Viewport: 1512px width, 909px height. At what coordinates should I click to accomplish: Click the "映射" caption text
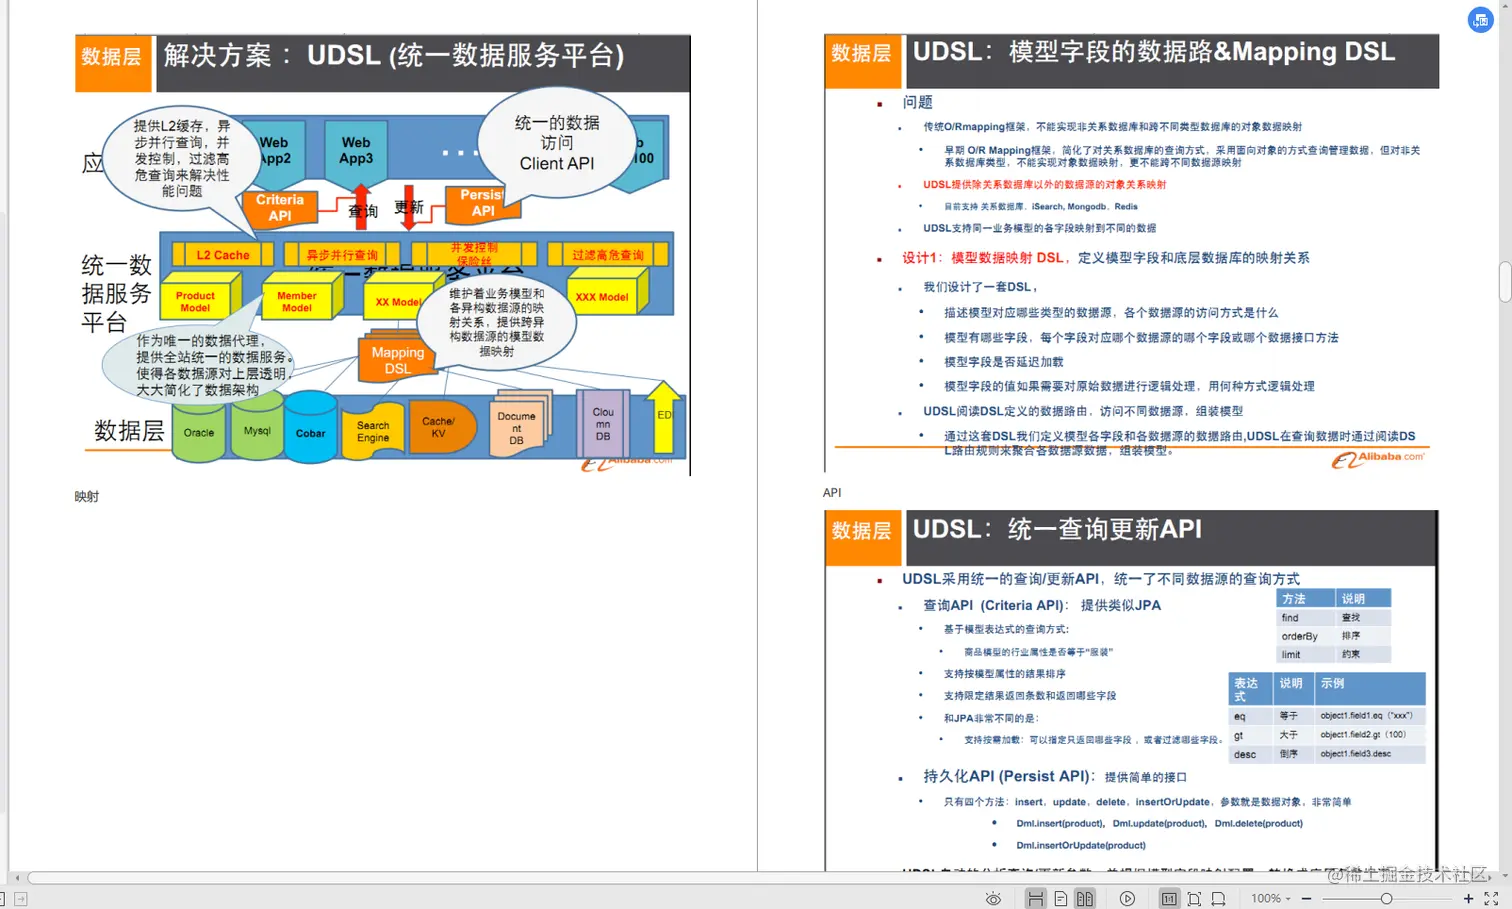pyautogui.click(x=86, y=496)
